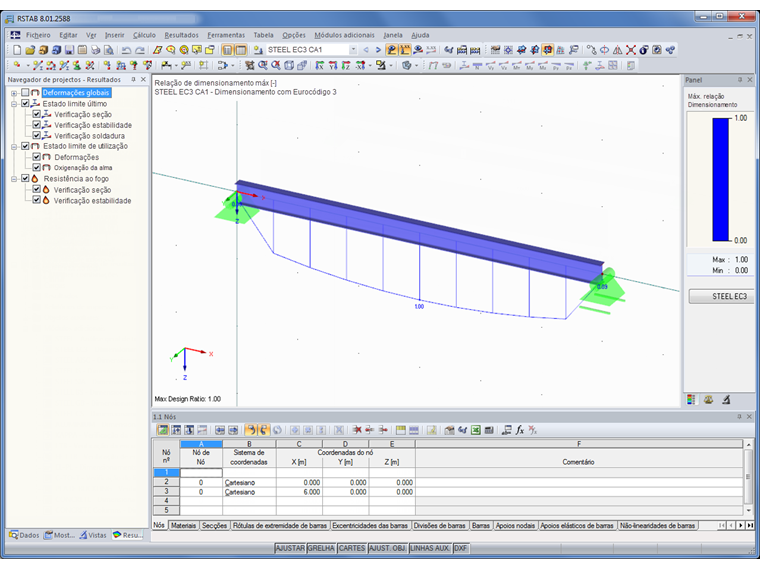760x570 pixels.
Task: Toggle GRELHA status bar button
Action: tap(321, 548)
